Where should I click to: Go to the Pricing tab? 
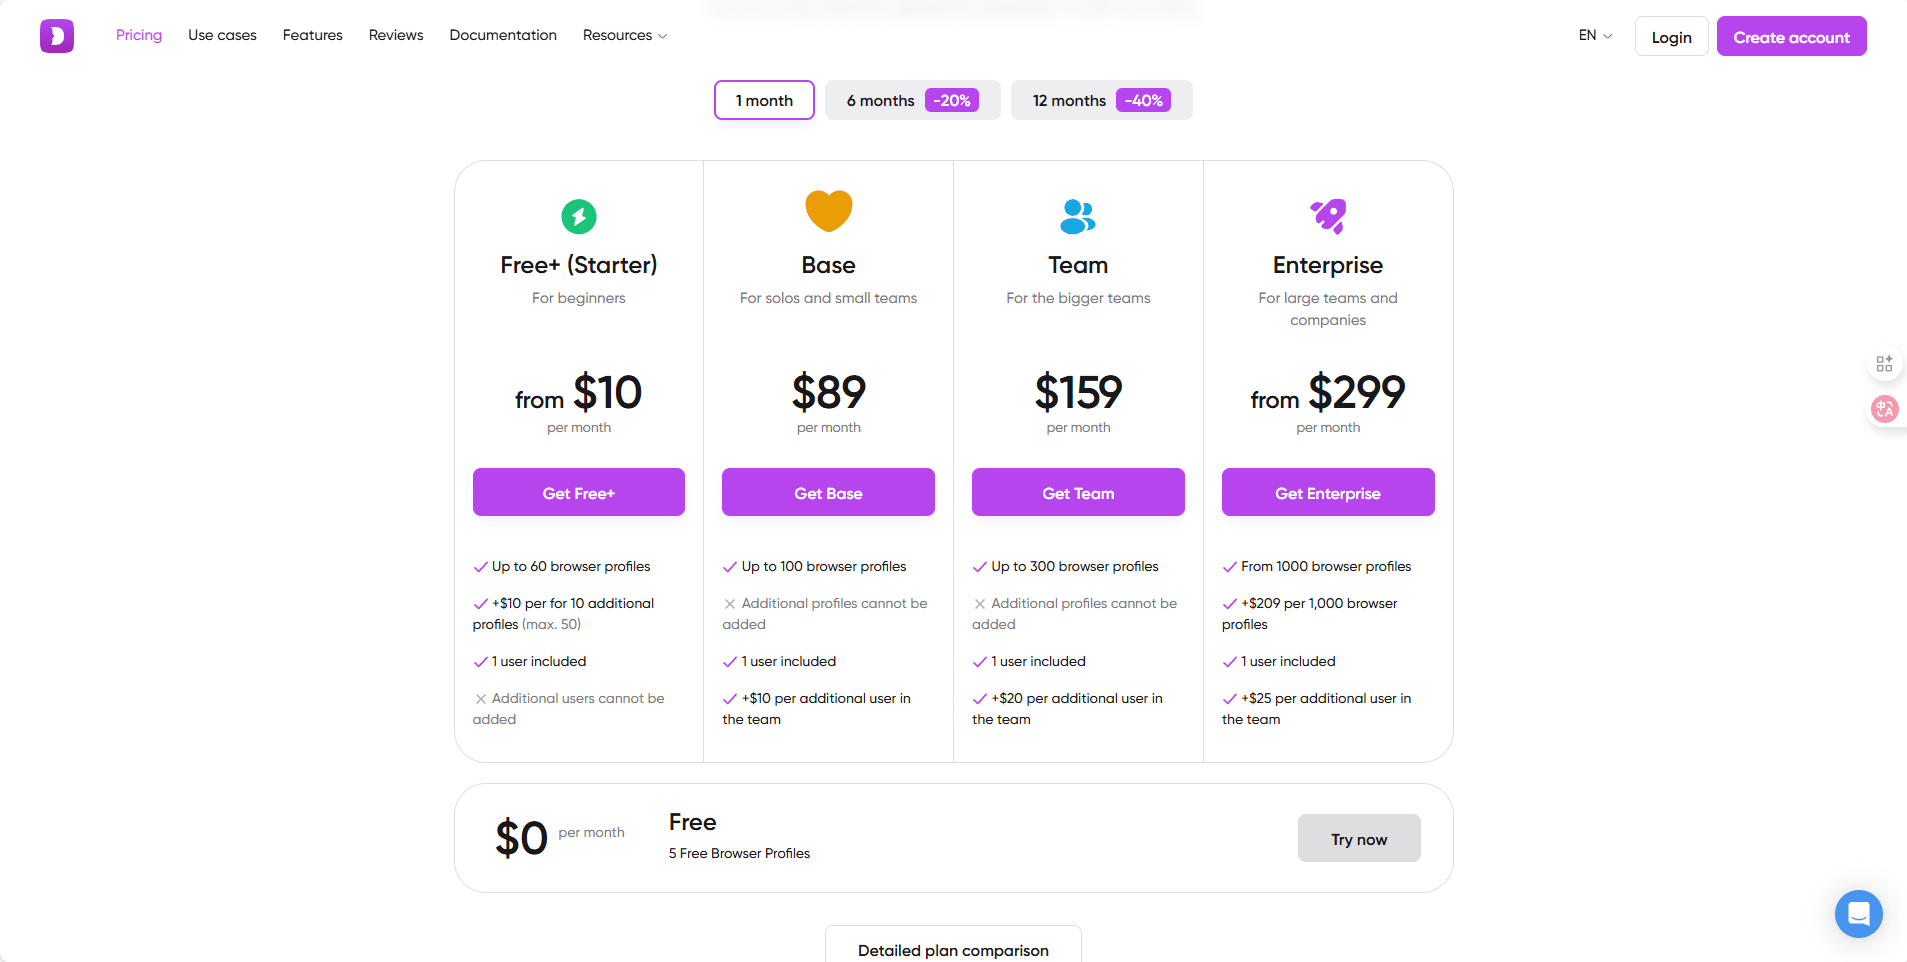tap(138, 35)
